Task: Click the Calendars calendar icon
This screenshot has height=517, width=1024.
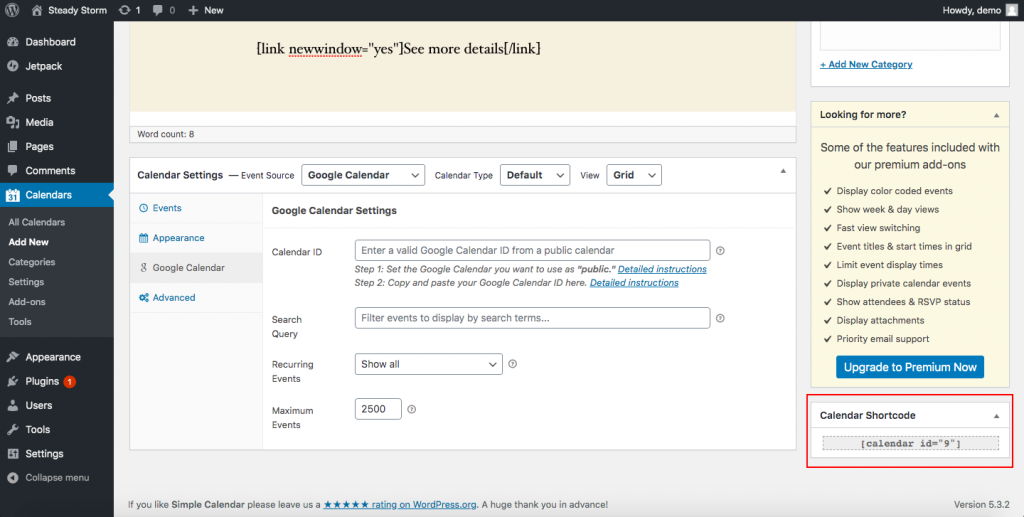Action: pyautogui.click(x=12, y=195)
